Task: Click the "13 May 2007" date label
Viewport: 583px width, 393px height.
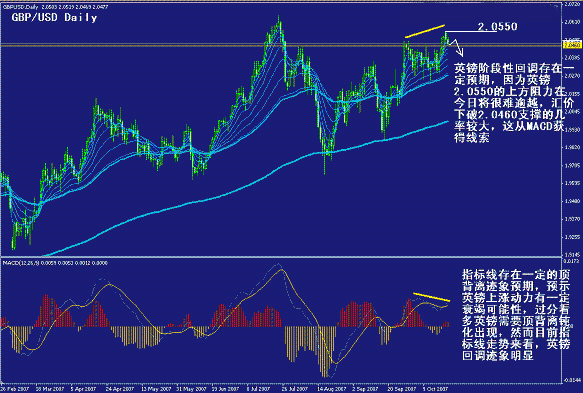Action: tap(155, 389)
